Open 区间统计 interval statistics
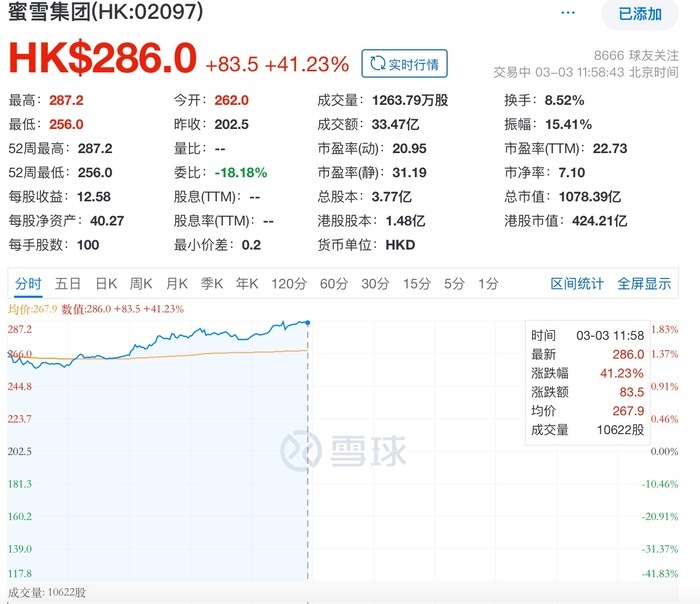The width and height of the screenshot is (700, 604). tap(577, 283)
